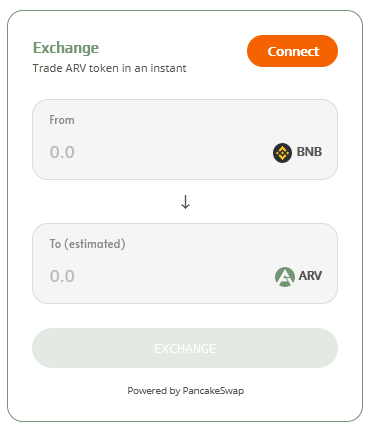Select the ARV token label

click(310, 276)
